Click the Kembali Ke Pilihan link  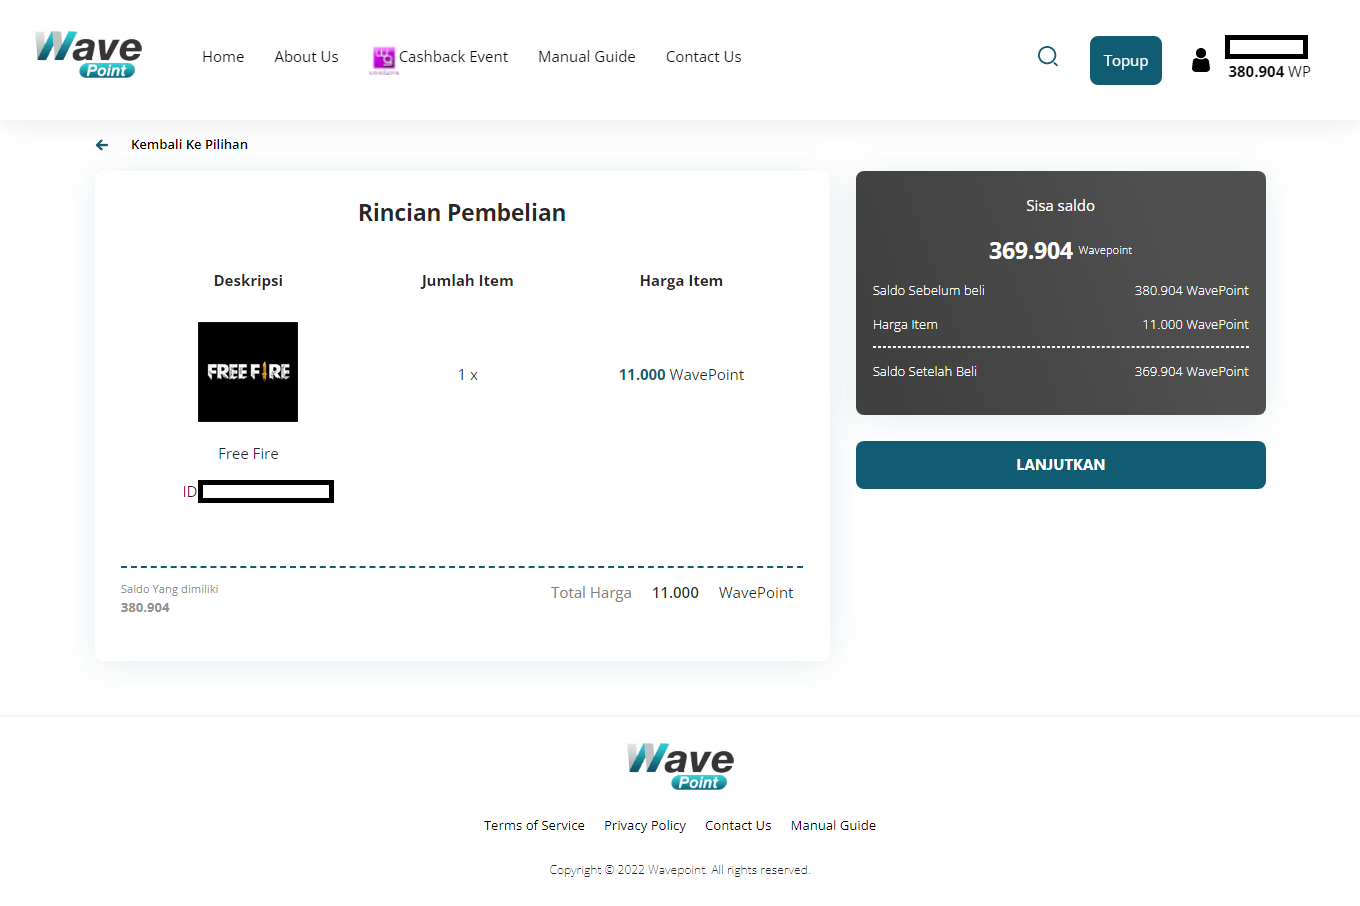coord(189,145)
